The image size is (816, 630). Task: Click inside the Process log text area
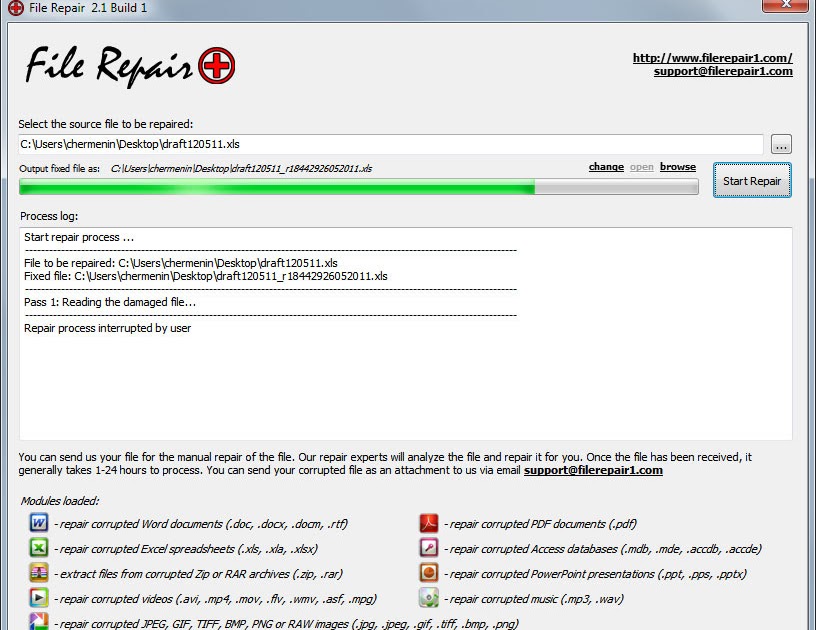pos(406,333)
